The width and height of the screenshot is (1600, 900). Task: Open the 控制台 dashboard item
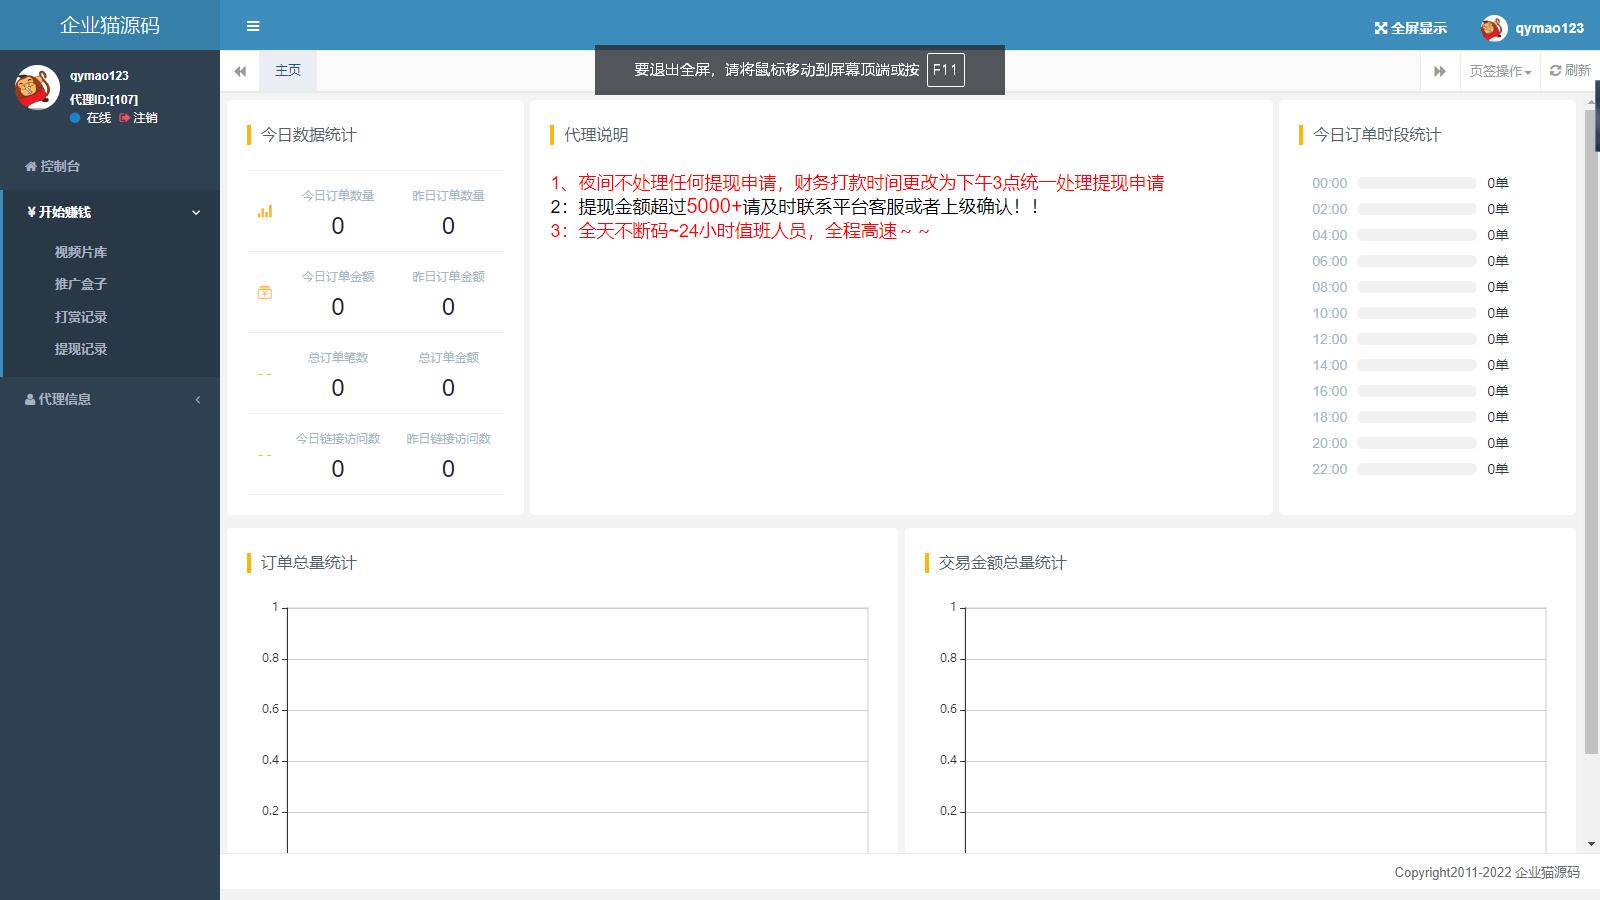pyautogui.click(x=60, y=166)
